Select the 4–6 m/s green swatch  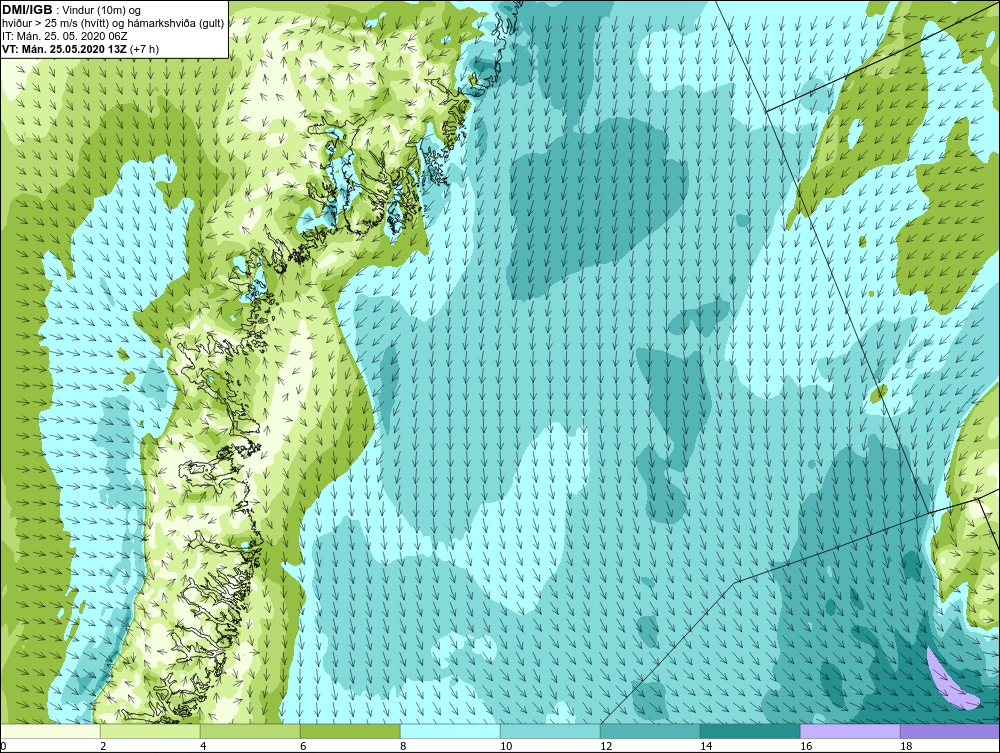coord(250,731)
